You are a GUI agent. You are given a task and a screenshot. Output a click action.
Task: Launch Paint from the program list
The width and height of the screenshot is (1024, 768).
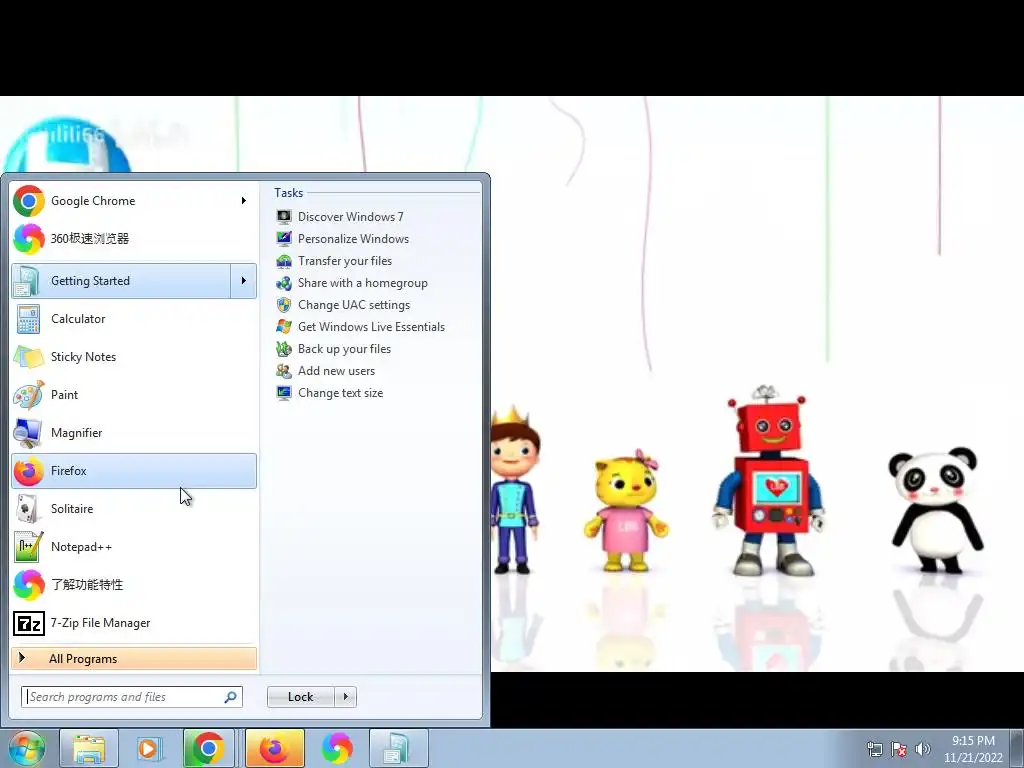tap(134, 394)
